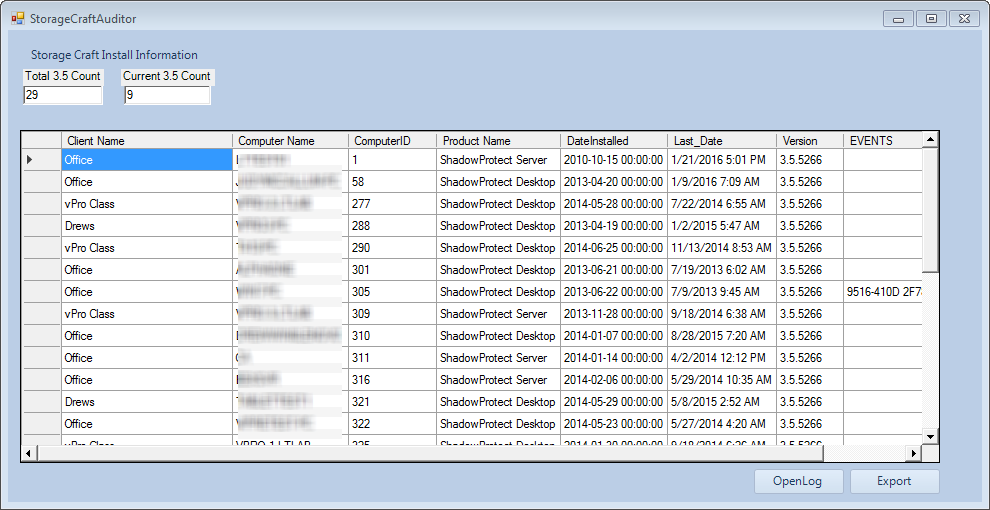Click highlighted 'Office' cell in first row

click(x=146, y=160)
